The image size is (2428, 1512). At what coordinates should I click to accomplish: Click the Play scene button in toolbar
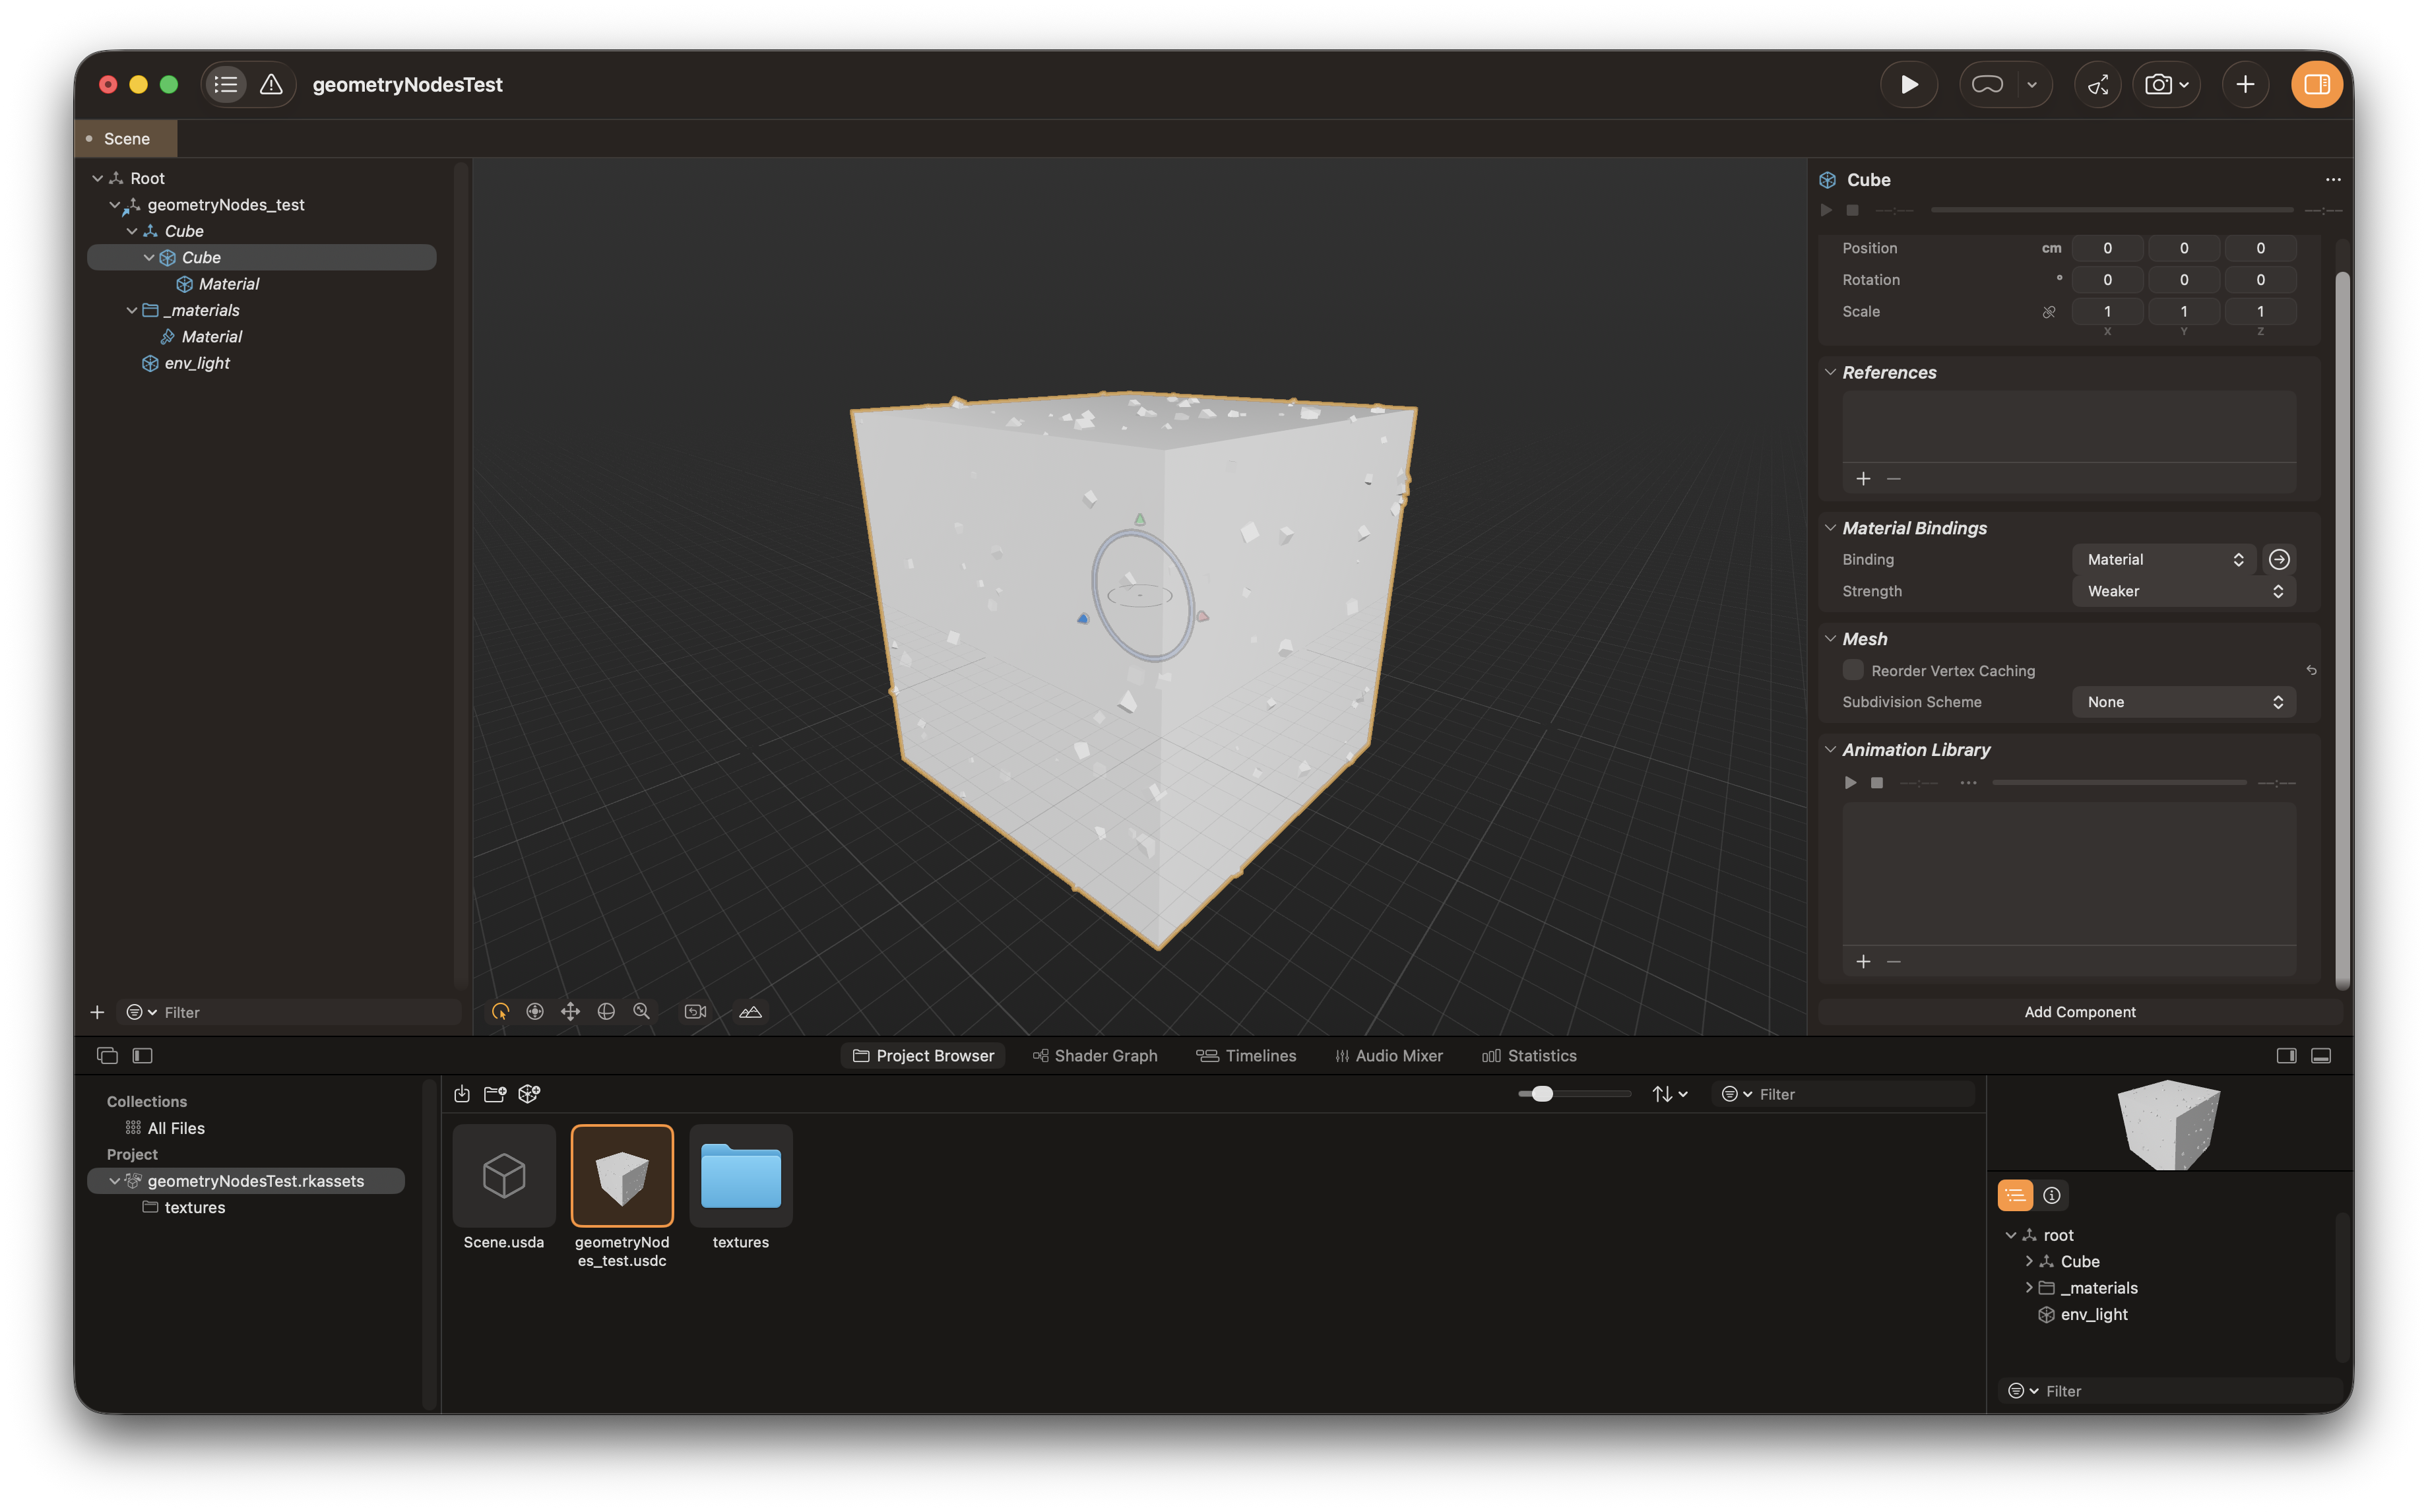pyautogui.click(x=1908, y=85)
